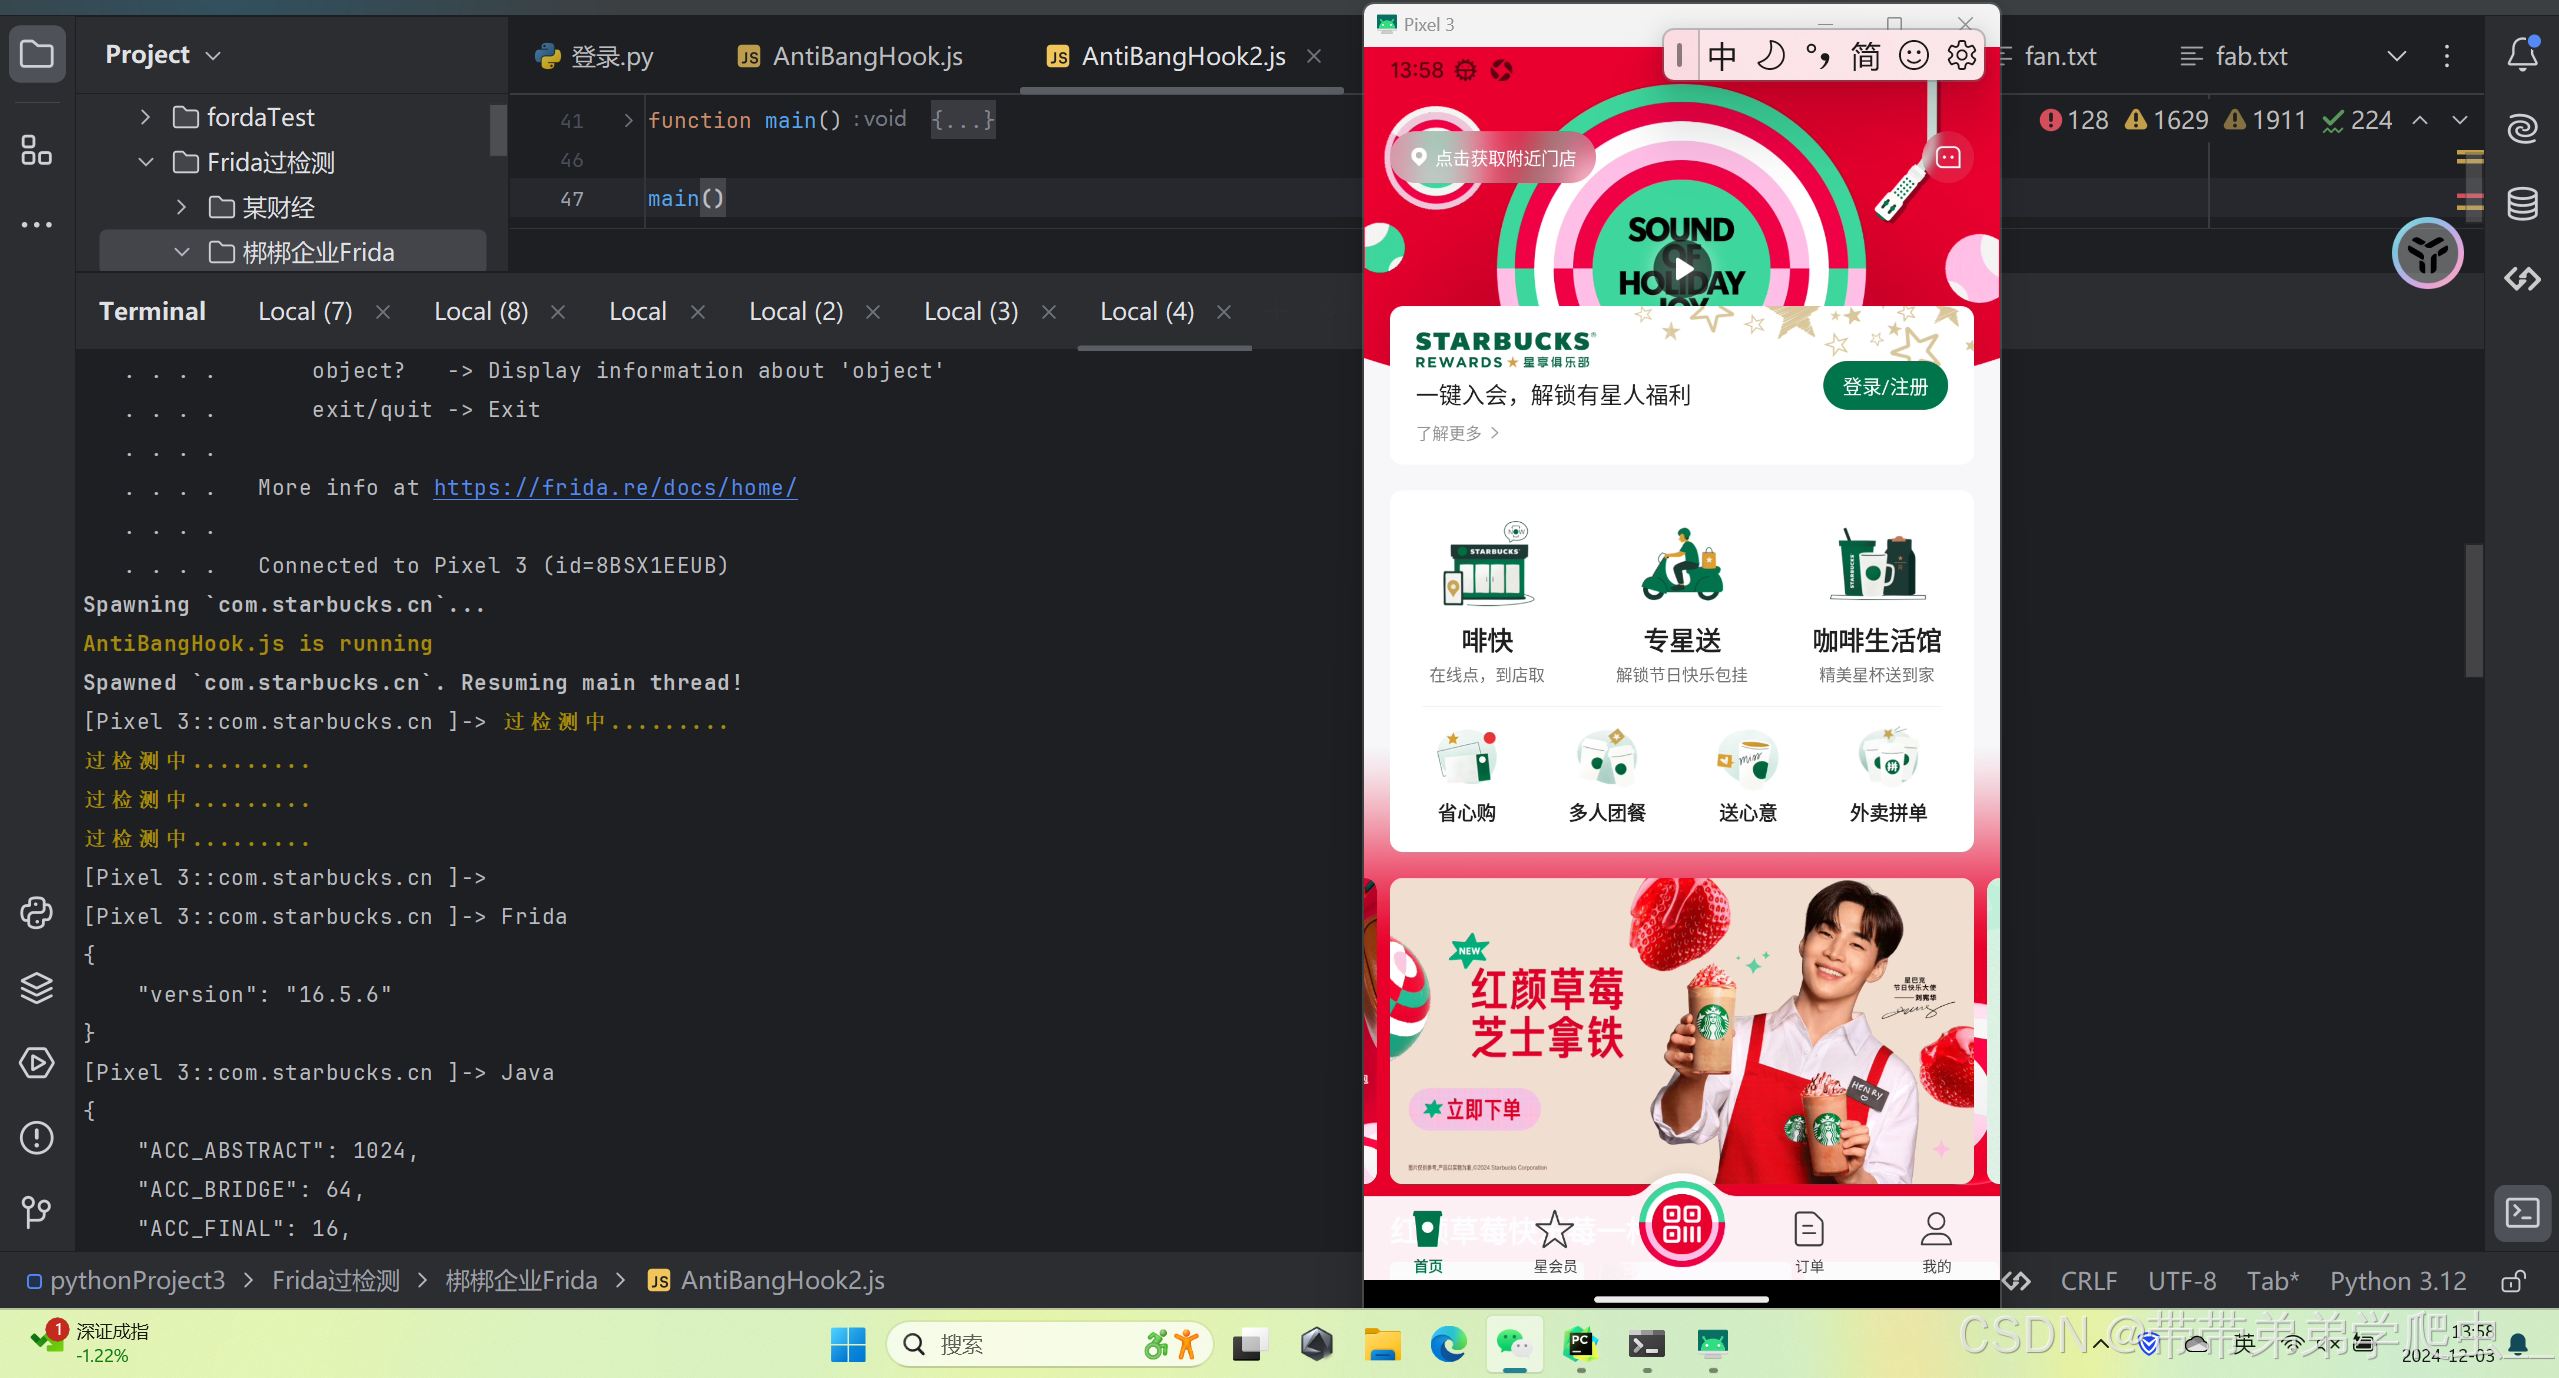This screenshot has width=2559, height=1378.
Task: Toggle IME simplified/traditional 简
Action: click(x=1865, y=56)
